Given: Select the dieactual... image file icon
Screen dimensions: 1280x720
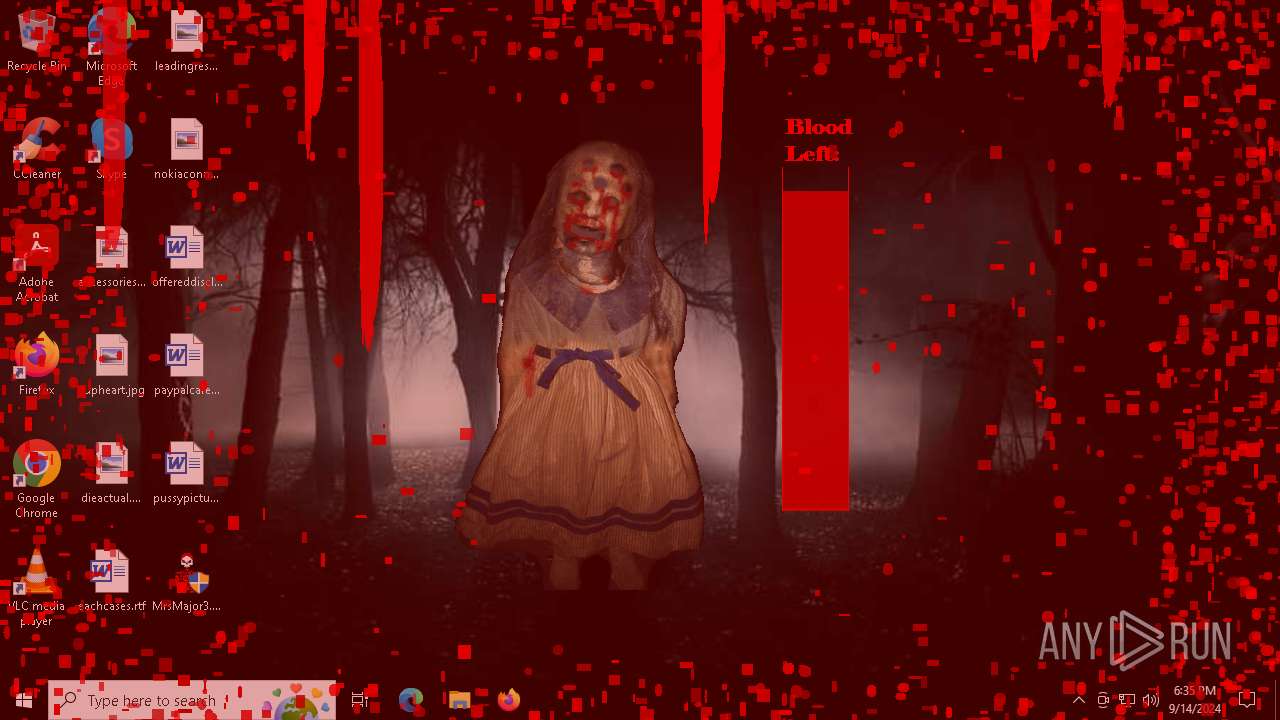Looking at the screenshot, I should pyautogui.click(x=111, y=474).
